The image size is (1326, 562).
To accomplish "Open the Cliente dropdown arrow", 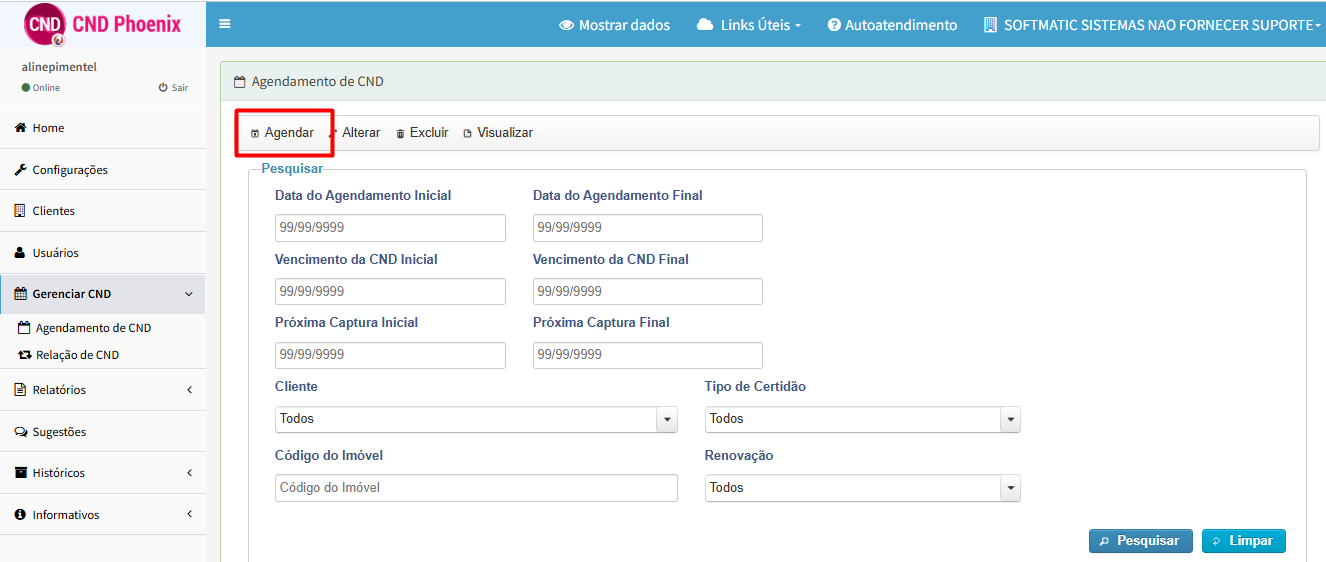I will [667, 420].
